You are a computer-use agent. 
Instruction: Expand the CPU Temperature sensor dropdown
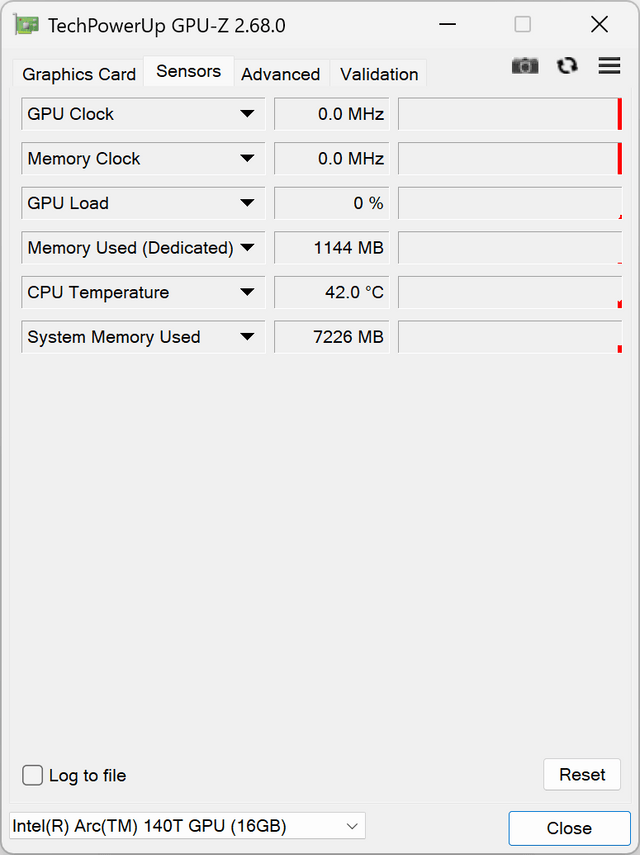(x=247, y=292)
